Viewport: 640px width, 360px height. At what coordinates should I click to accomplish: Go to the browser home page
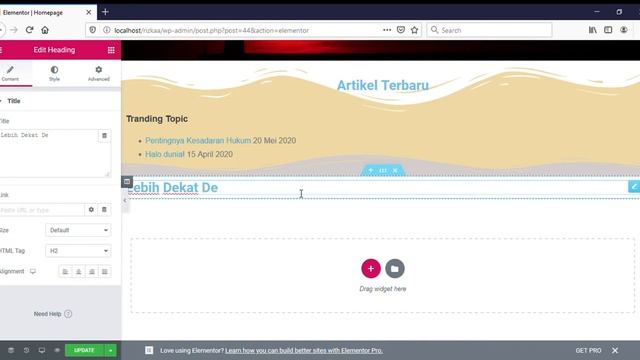tap(45, 30)
